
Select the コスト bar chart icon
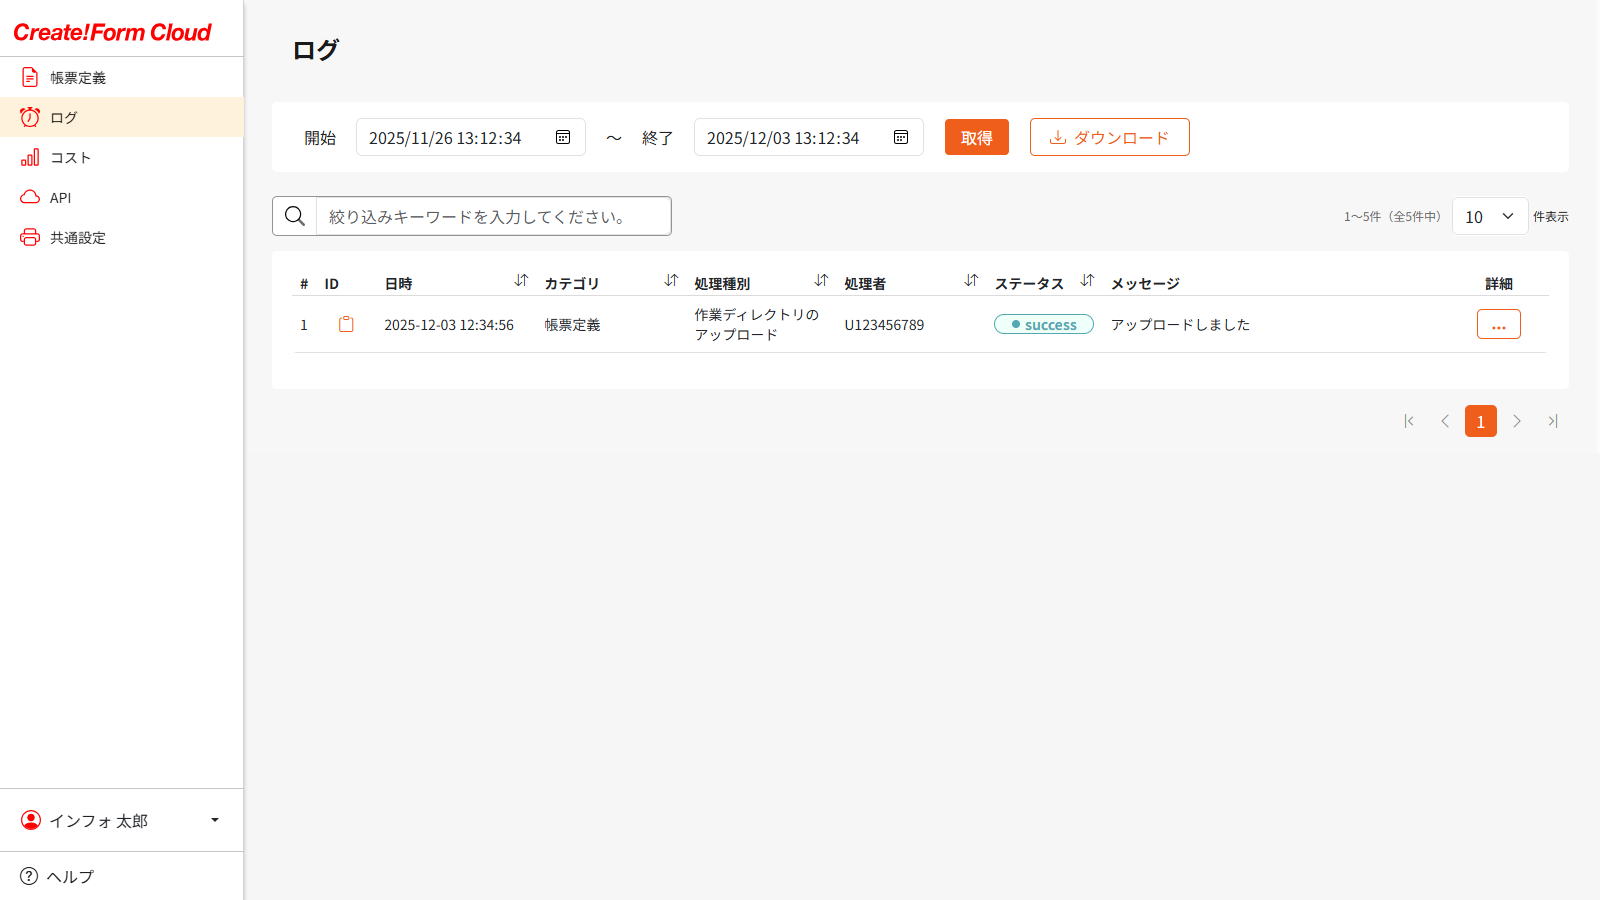click(29, 157)
